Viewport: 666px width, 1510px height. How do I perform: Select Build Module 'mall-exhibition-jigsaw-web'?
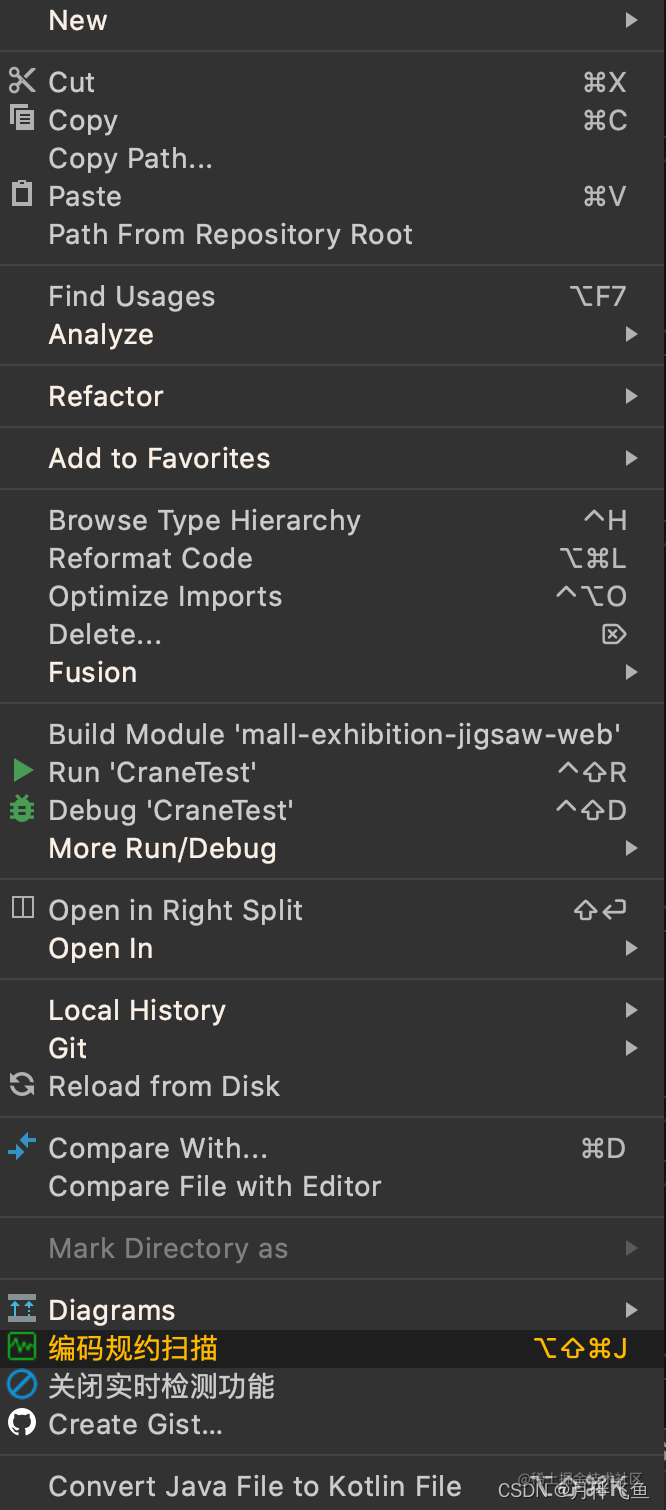pos(333,734)
